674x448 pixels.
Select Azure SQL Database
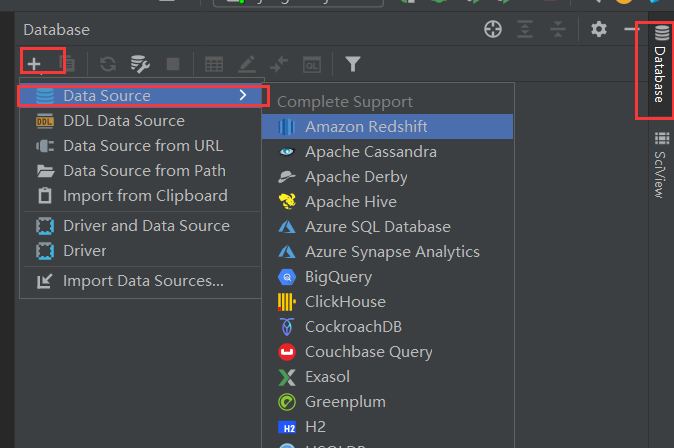(x=387, y=227)
